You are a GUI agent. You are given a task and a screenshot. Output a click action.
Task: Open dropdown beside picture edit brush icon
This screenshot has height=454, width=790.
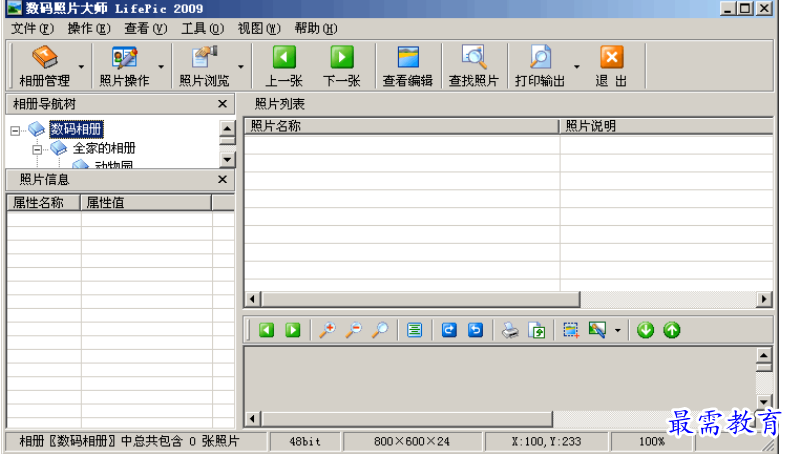pyautogui.click(x=618, y=331)
